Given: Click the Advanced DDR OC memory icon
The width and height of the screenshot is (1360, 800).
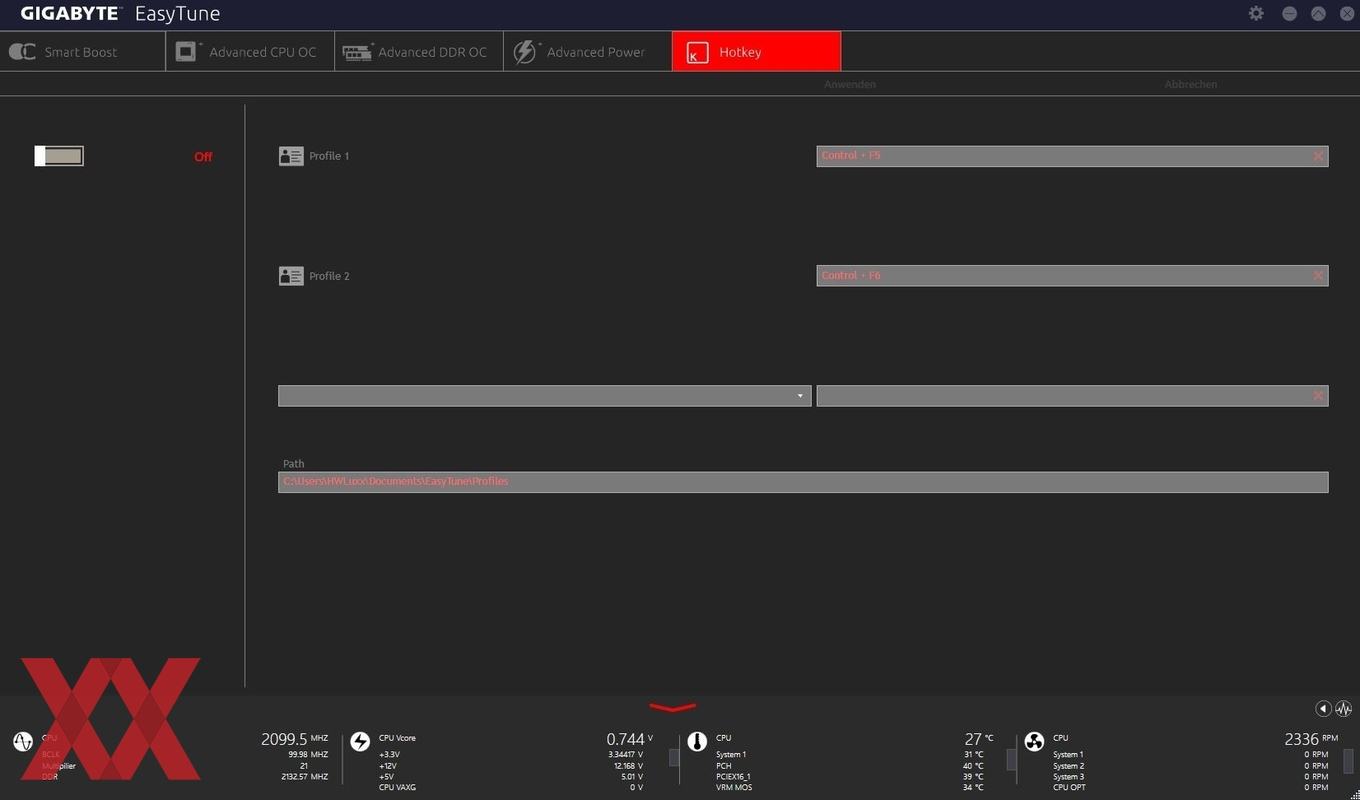Looking at the screenshot, I should pyautogui.click(x=357, y=52).
